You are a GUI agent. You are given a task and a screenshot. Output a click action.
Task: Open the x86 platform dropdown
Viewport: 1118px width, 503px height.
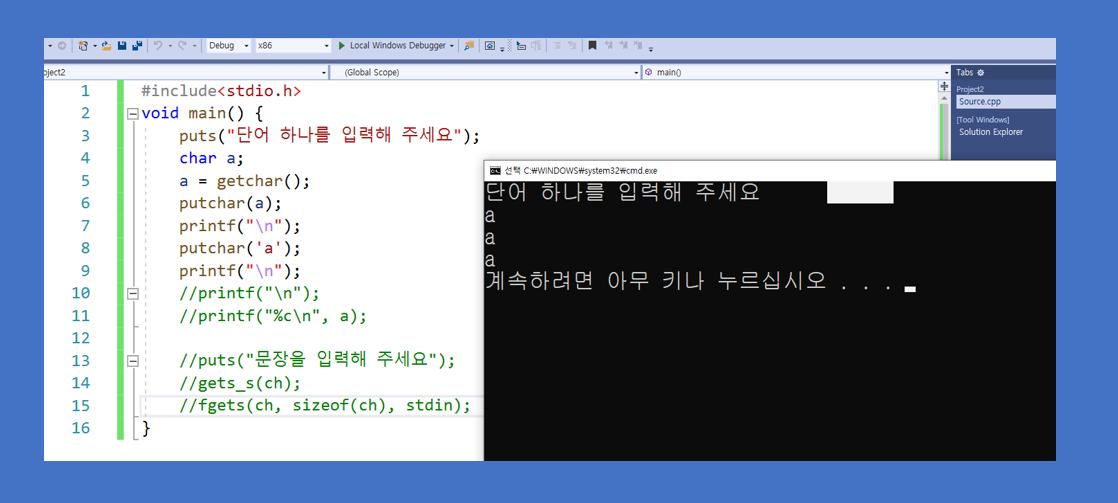pos(294,46)
